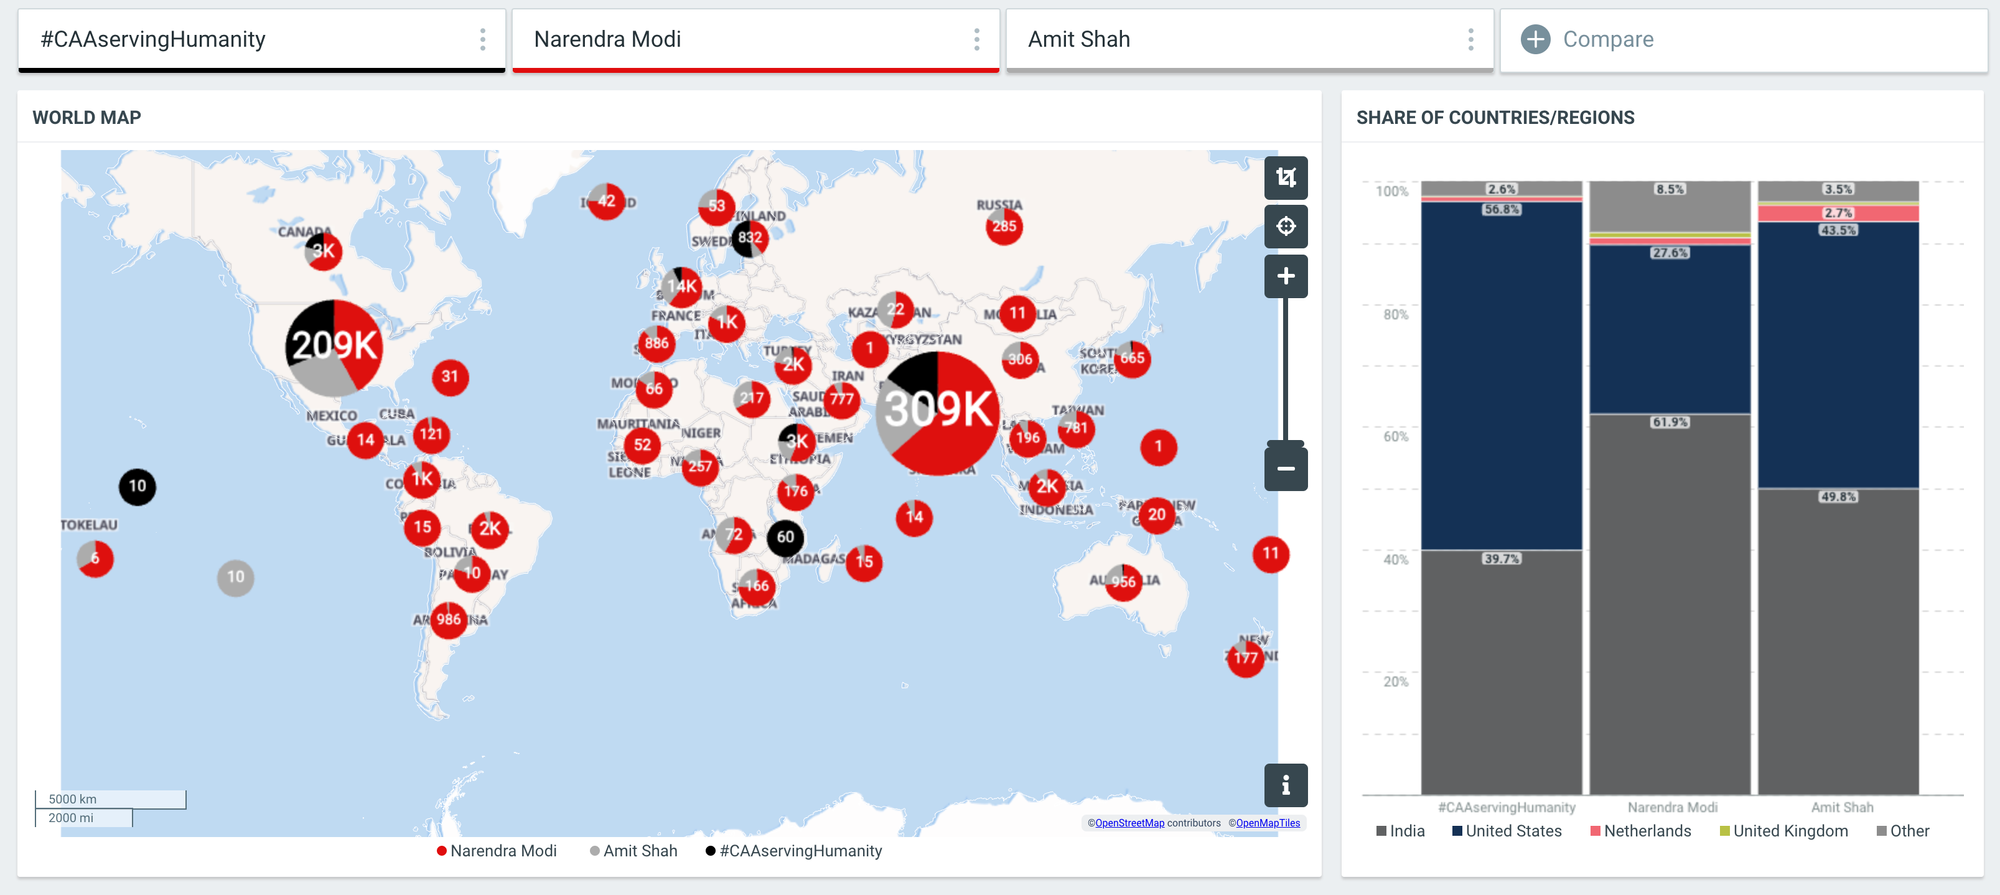Click the 53 cluster over Finland

[x=716, y=207]
